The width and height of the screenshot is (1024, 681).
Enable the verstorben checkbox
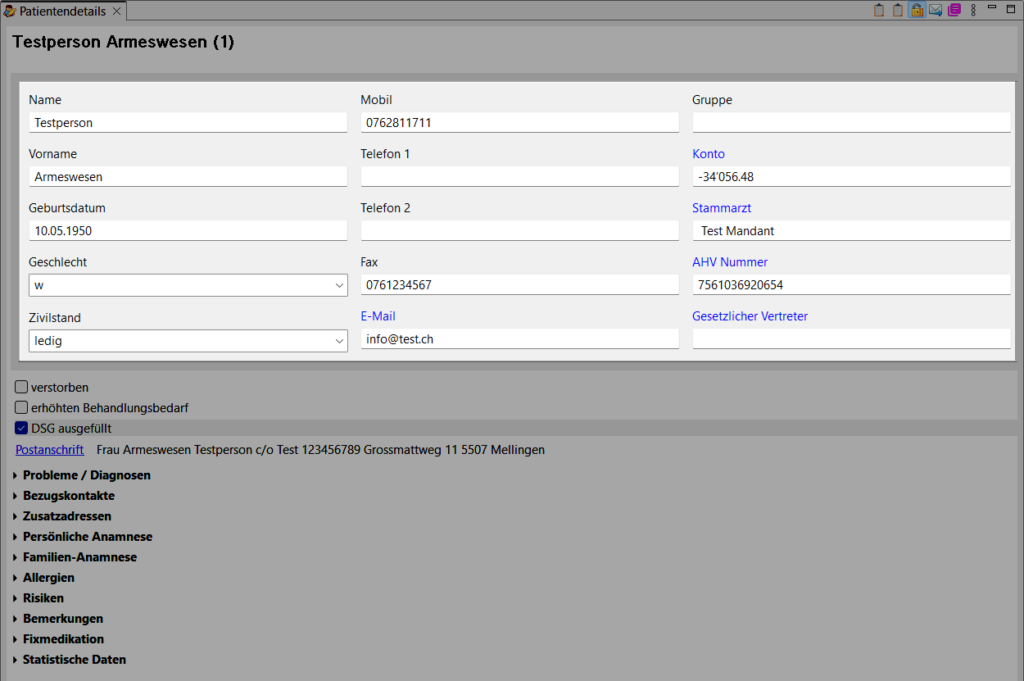(x=22, y=387)
